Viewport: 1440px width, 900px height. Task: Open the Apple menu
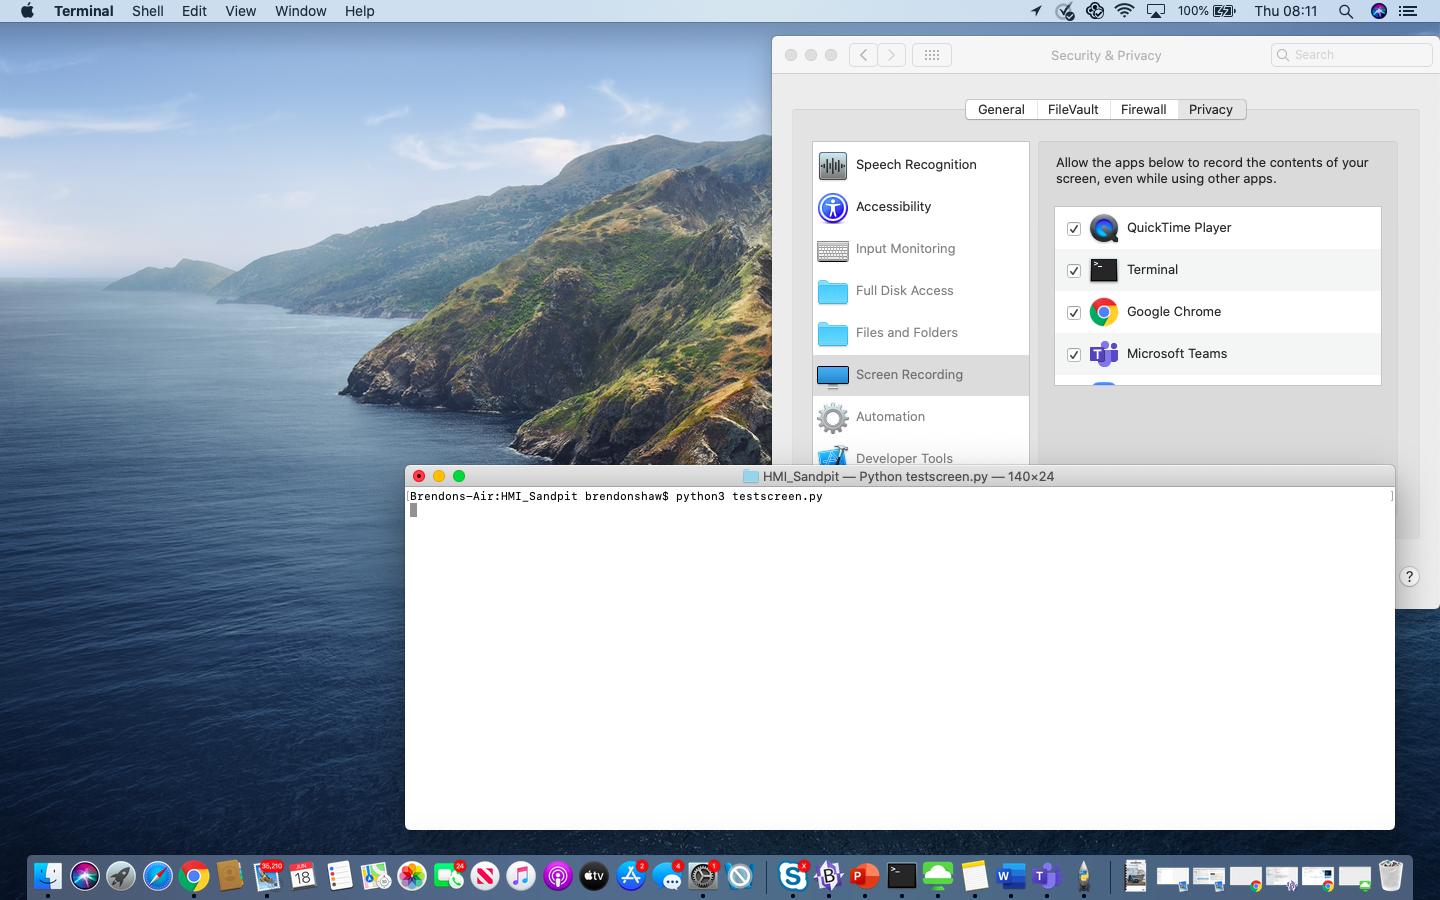(27, 11)
